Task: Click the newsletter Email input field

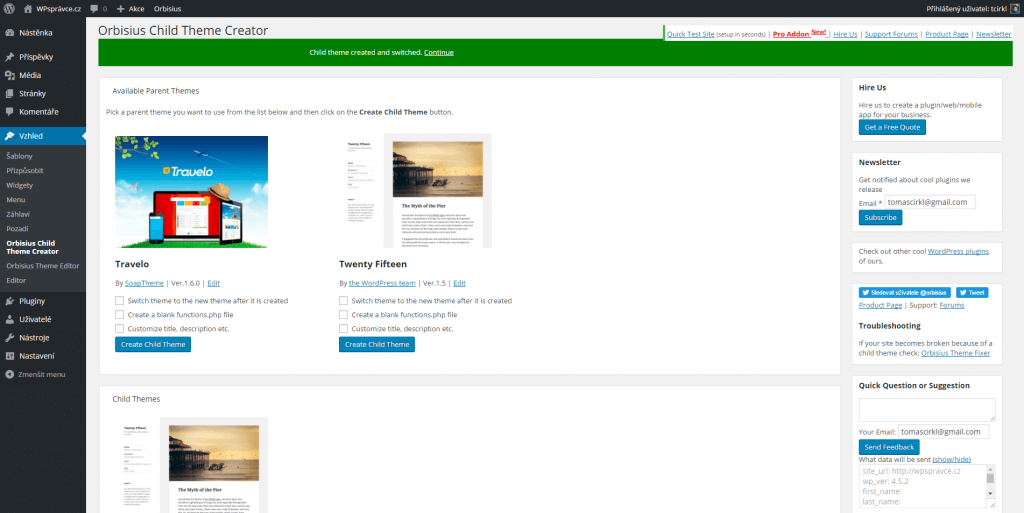Action: point(930,202)
